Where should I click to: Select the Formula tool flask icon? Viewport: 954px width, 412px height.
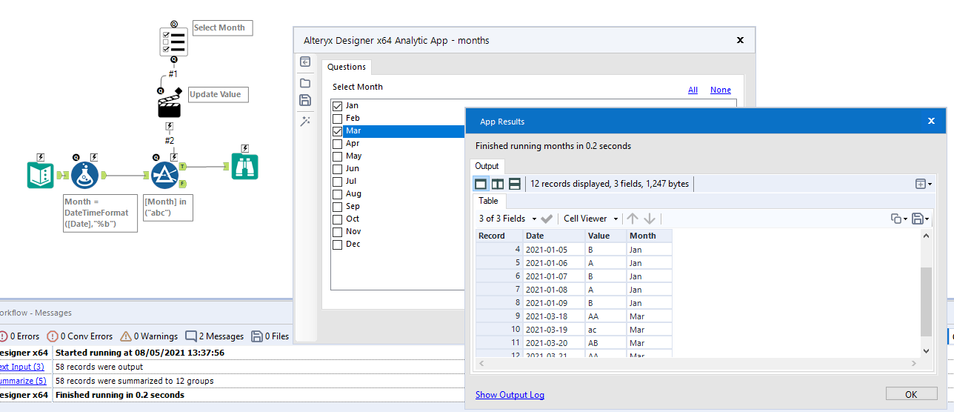pos(85,175)
